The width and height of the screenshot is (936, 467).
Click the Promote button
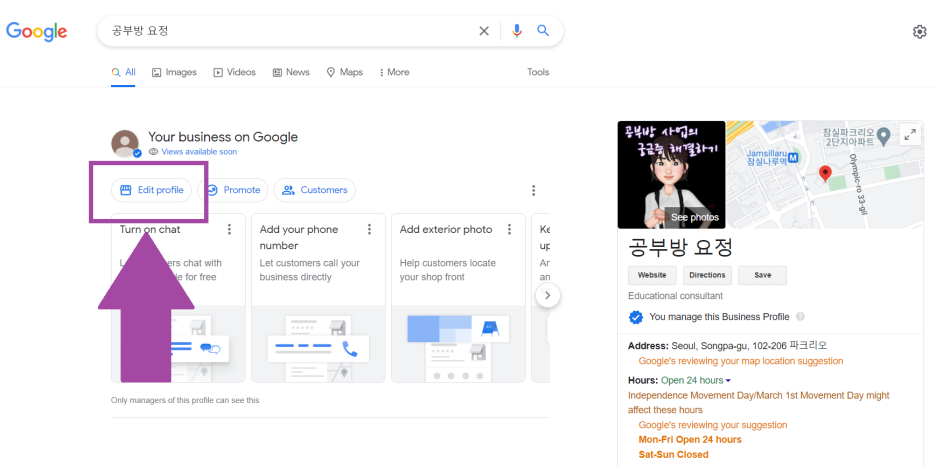tap(233, 190)
